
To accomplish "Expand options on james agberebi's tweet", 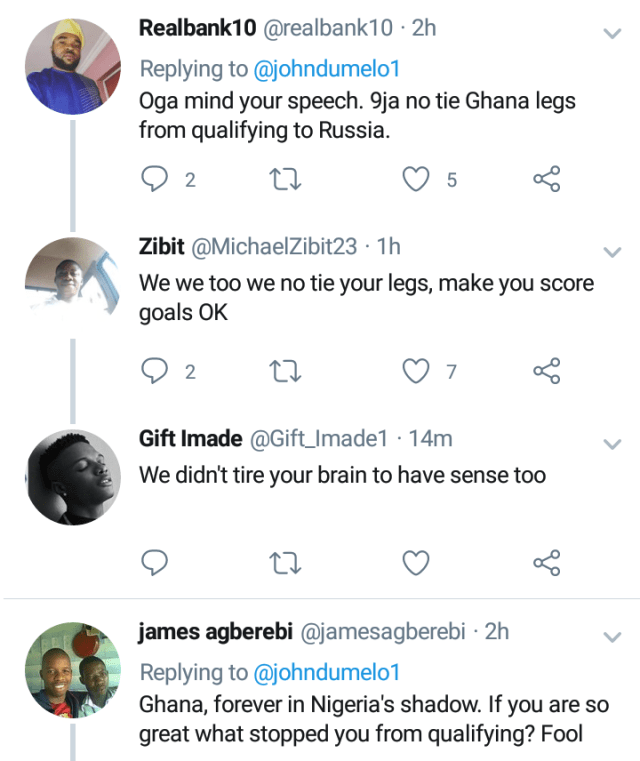I will tap(612, 636).
